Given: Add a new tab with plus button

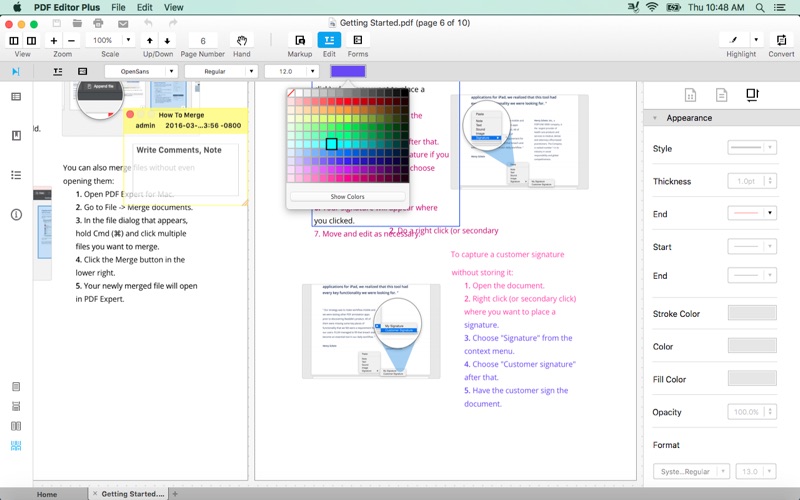Looking at the screenshot, I should tap(175, 493).
